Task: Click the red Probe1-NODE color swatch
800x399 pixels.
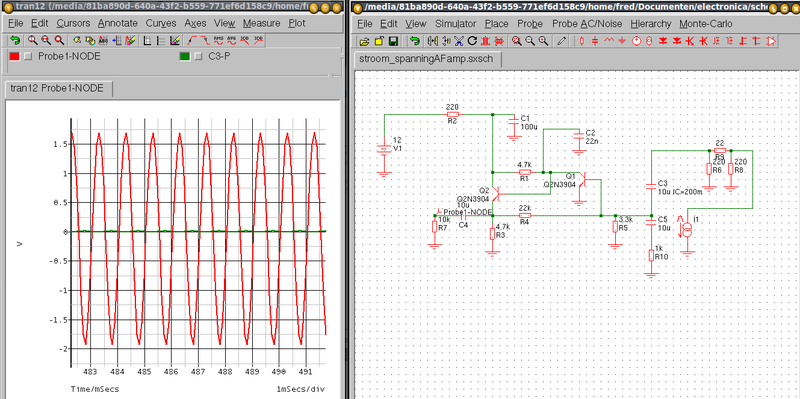Action: [x=14, y=57]
